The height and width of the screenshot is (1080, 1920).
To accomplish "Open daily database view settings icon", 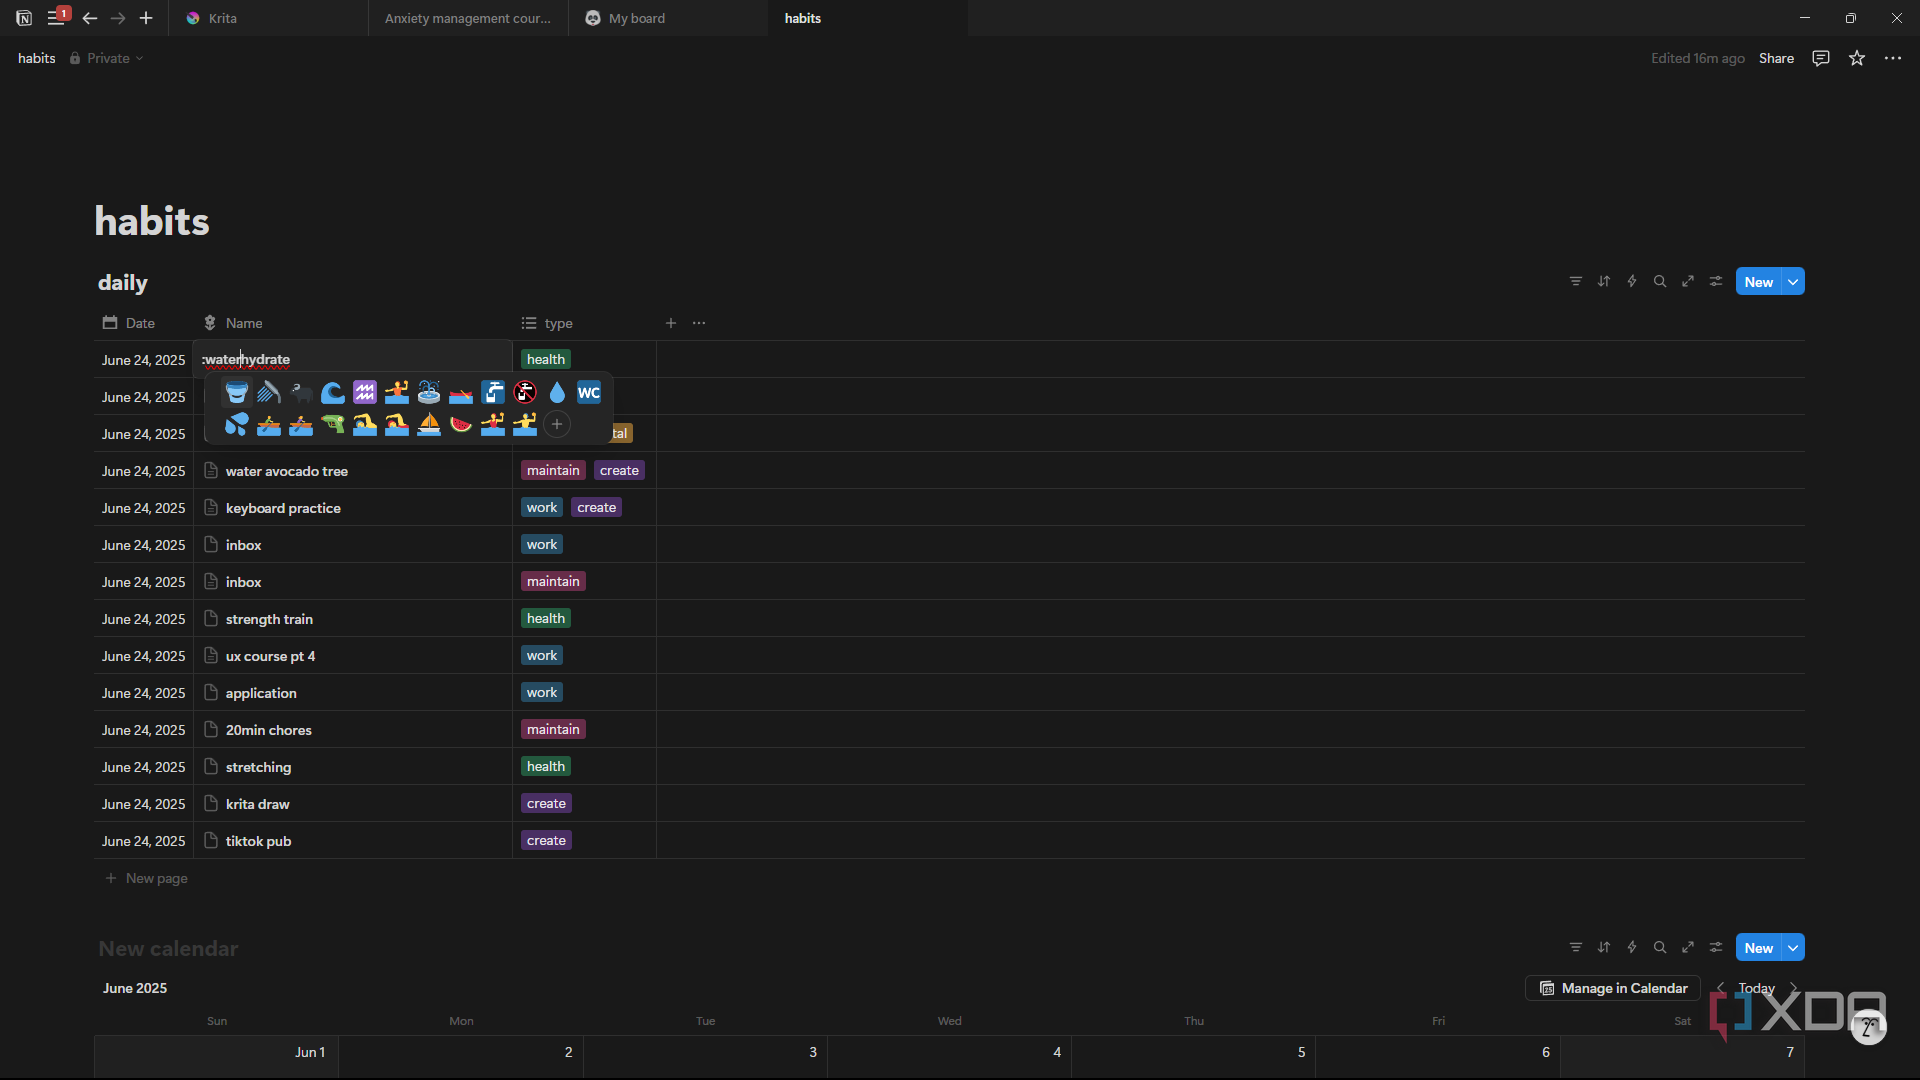I will pyautogui.click(x=1716, y=282).
